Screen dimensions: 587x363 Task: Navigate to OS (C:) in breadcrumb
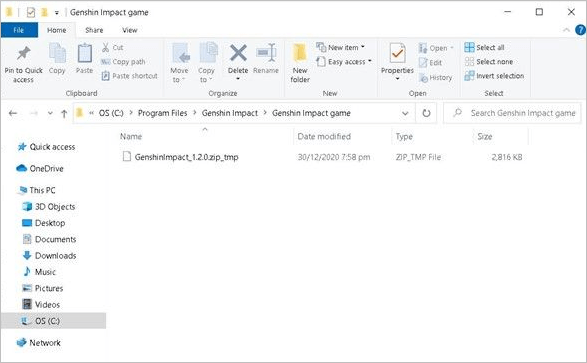point(111,113)
